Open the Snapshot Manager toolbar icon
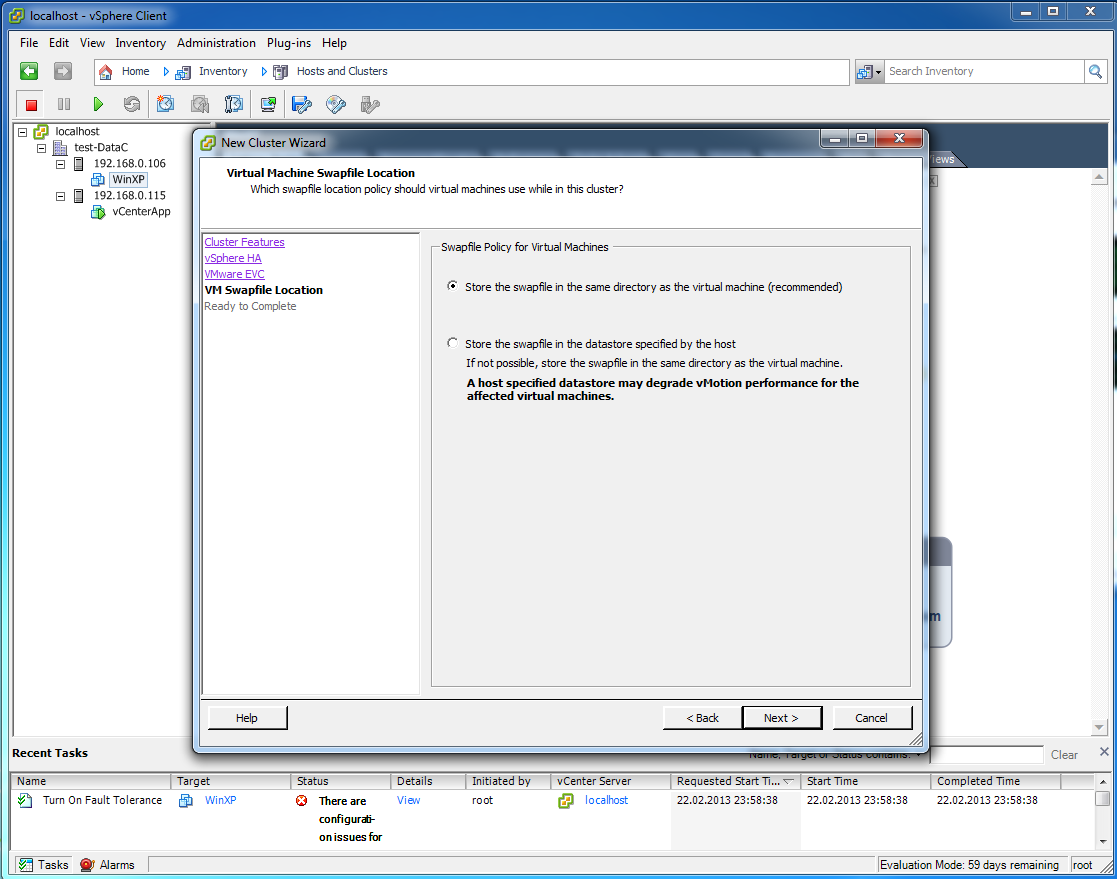1117x879 pixels. click(x=234, y=105)
